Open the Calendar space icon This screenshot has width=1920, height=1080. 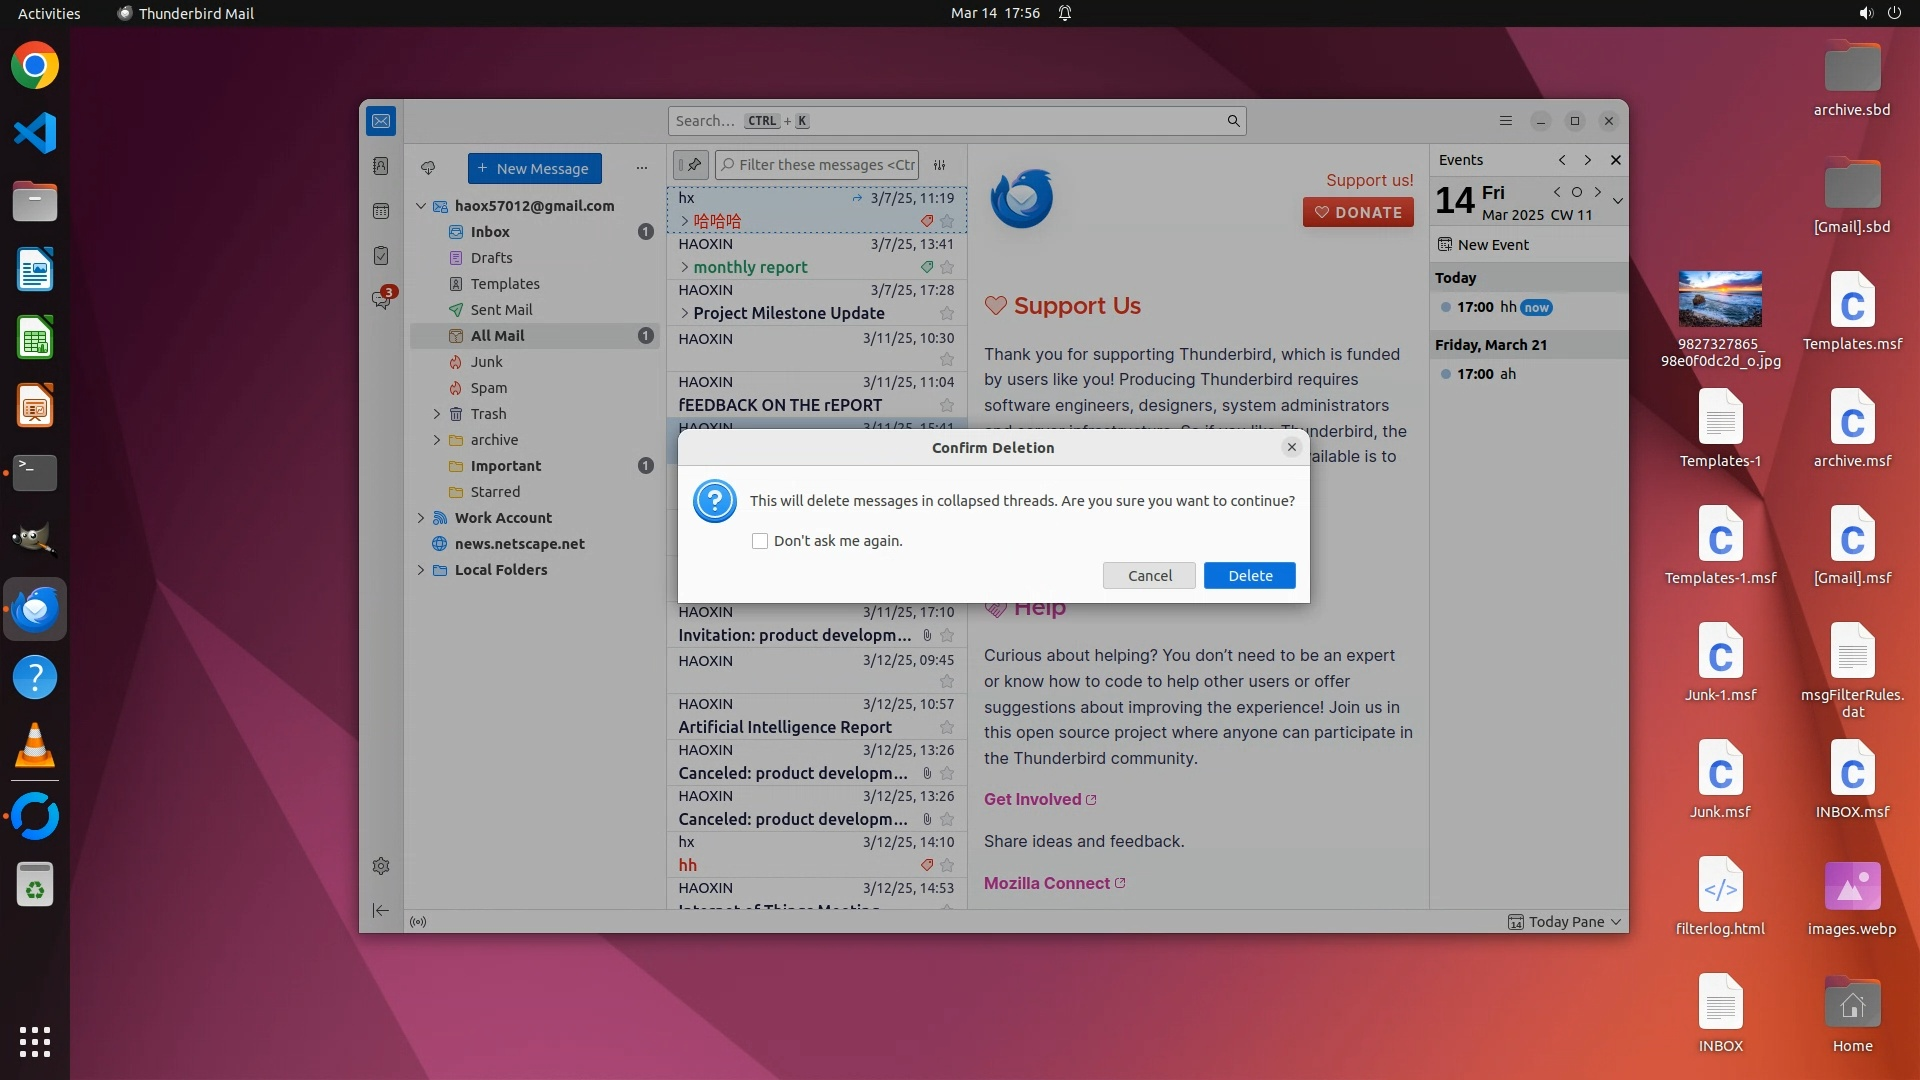pyautogui.click(x=381, y=211)
